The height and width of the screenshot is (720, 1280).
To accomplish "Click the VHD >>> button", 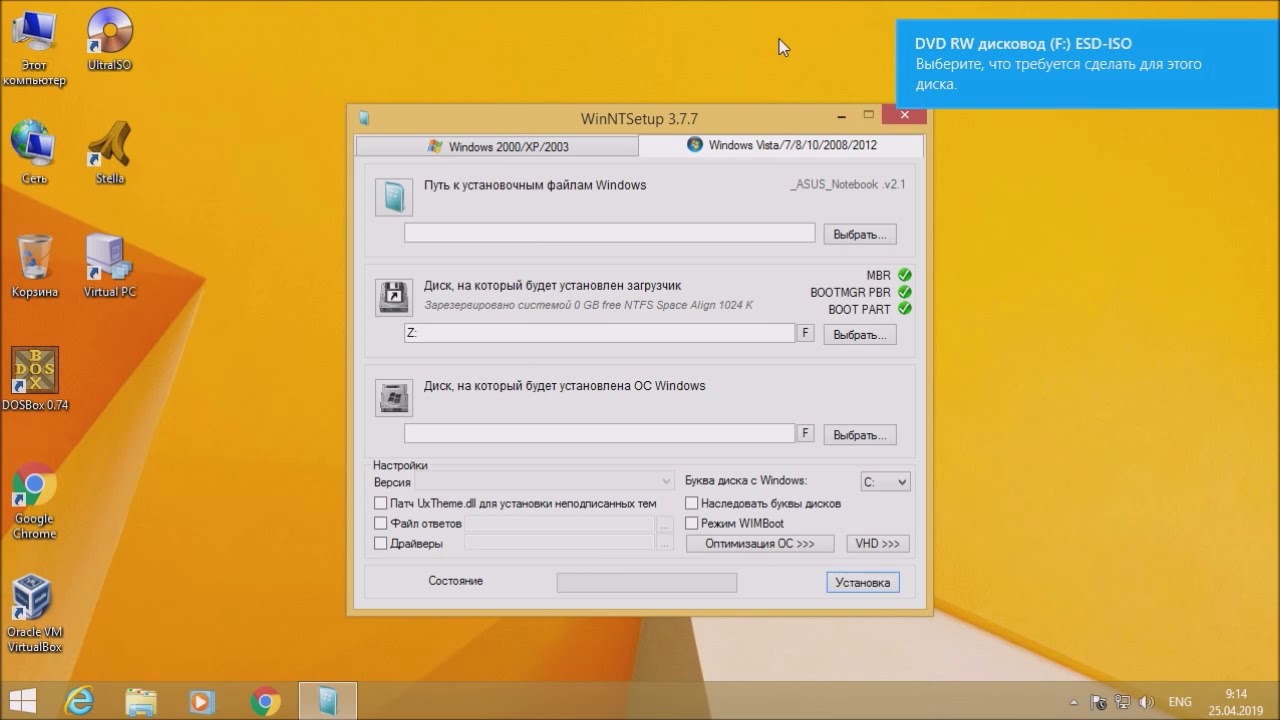I will tap(878, 544).
